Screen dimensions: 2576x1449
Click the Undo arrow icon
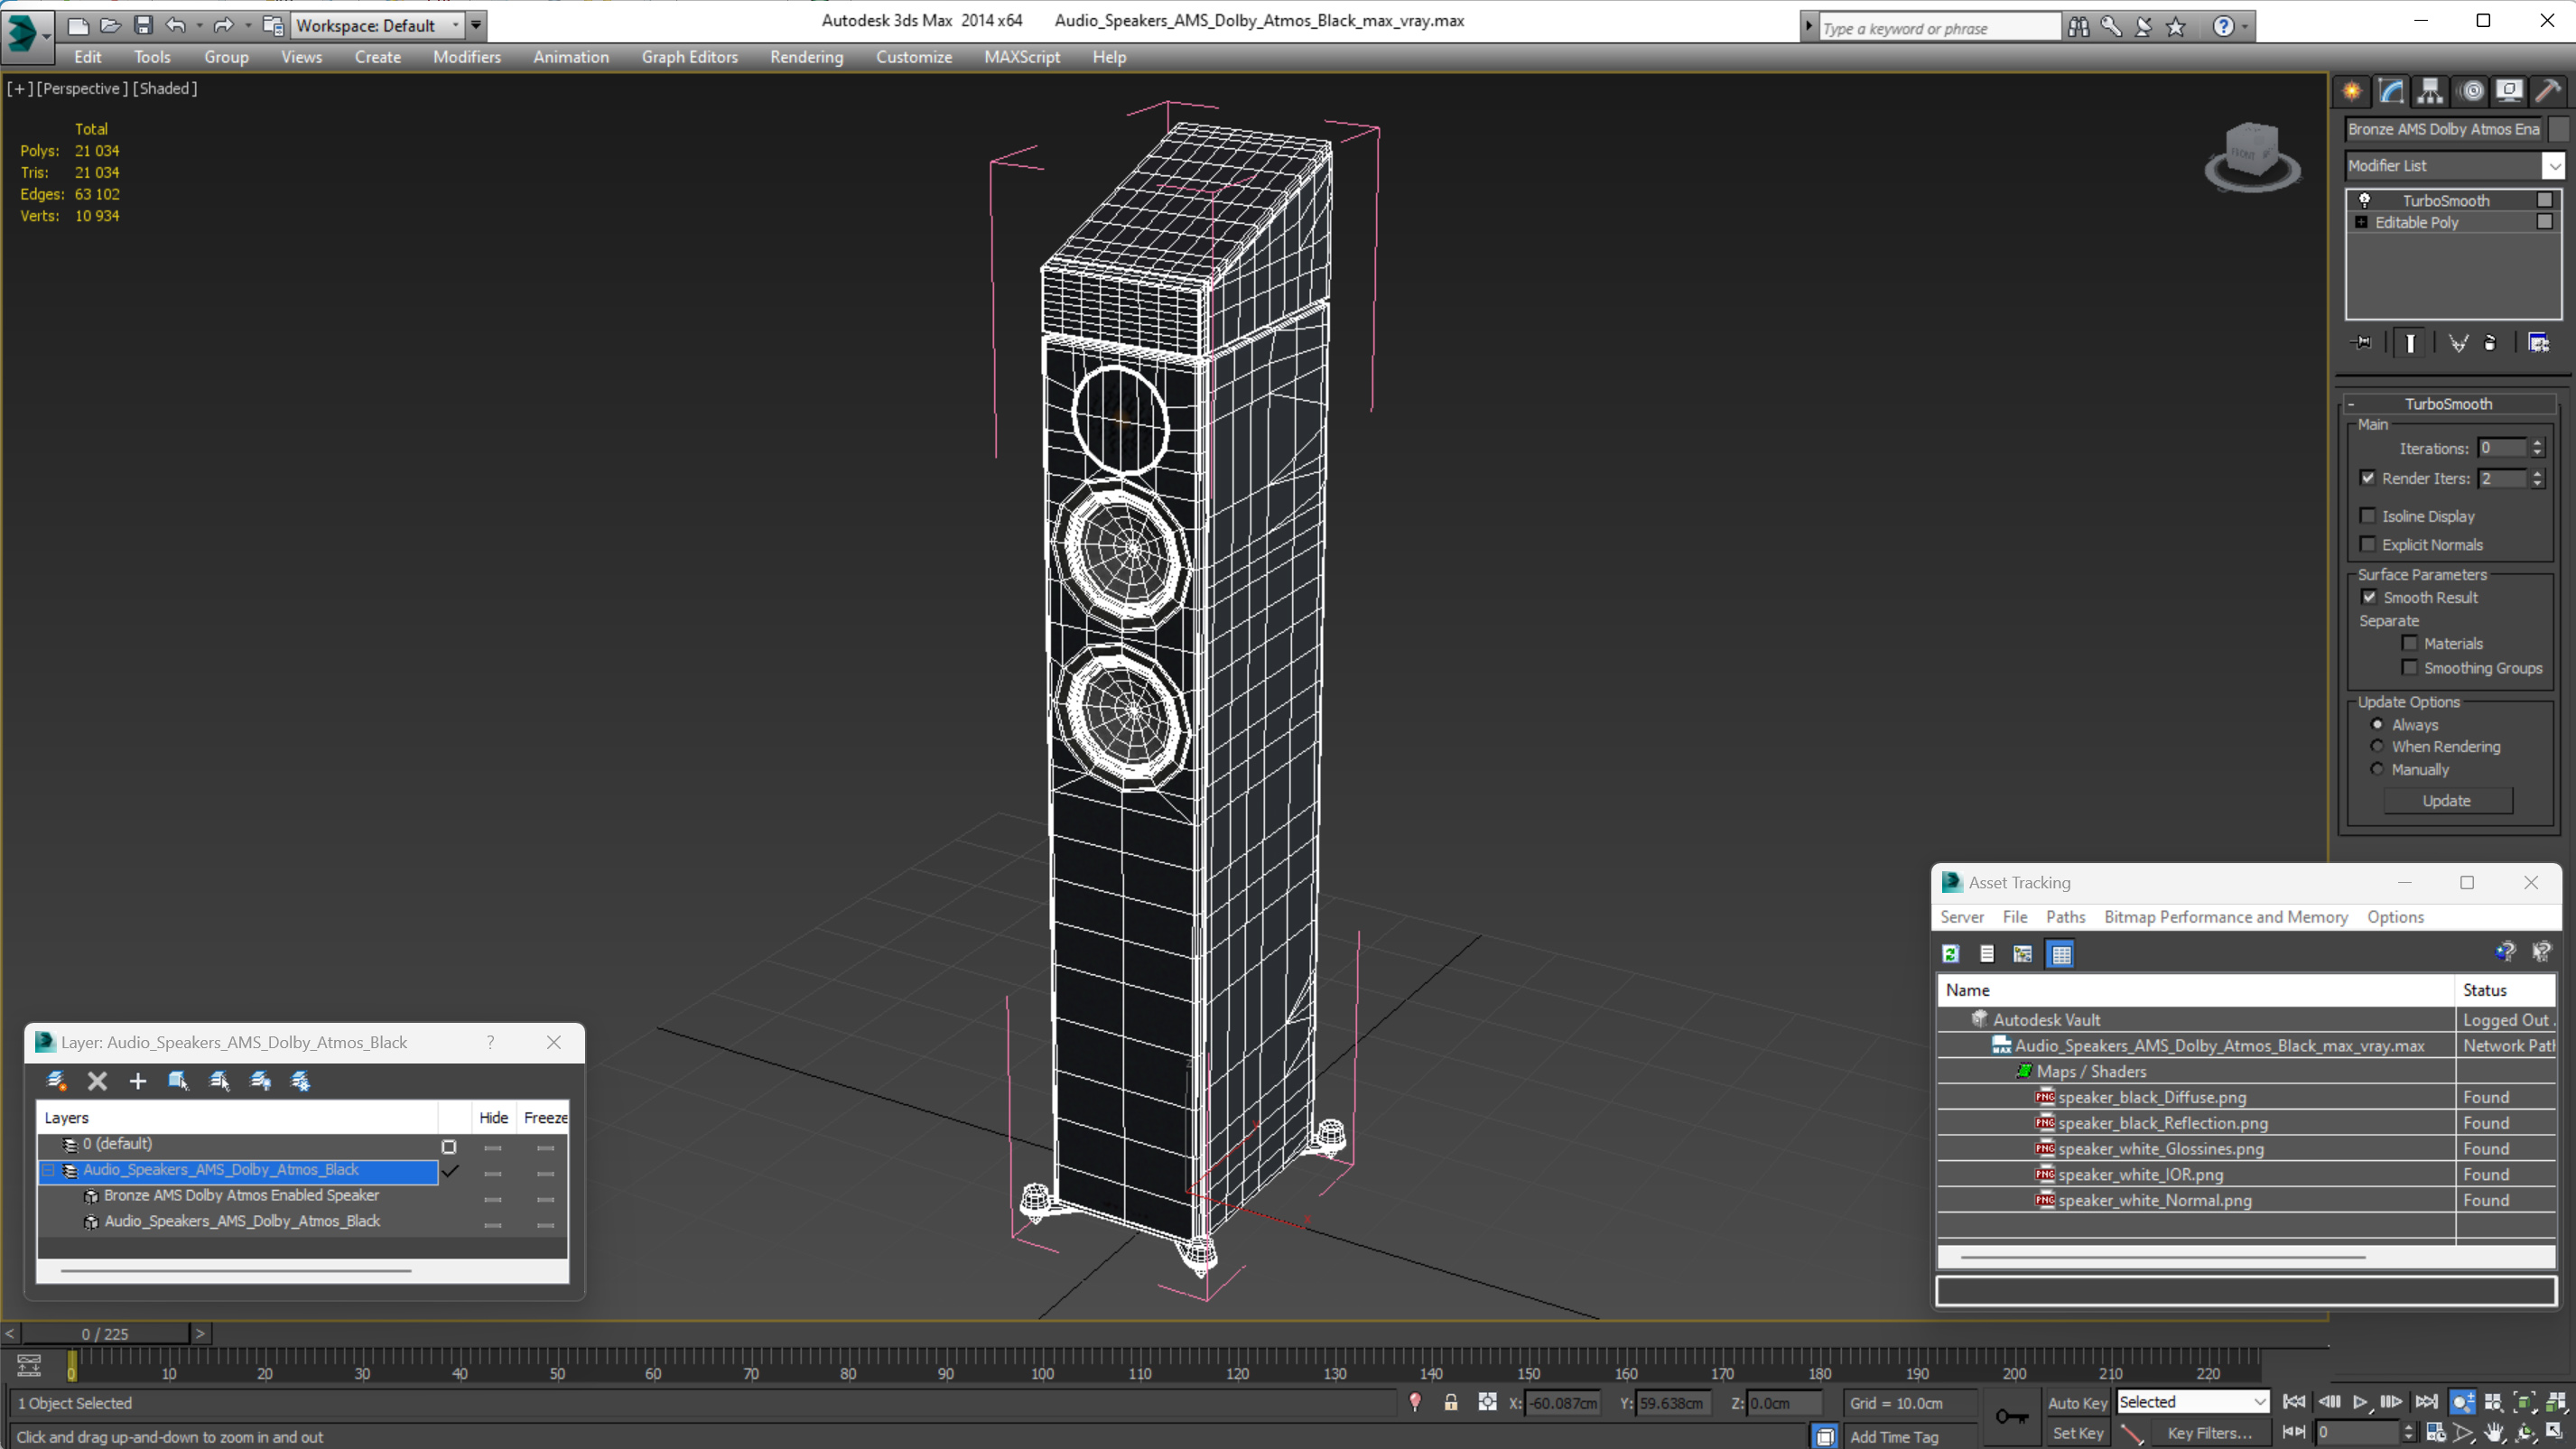[176, 25]
